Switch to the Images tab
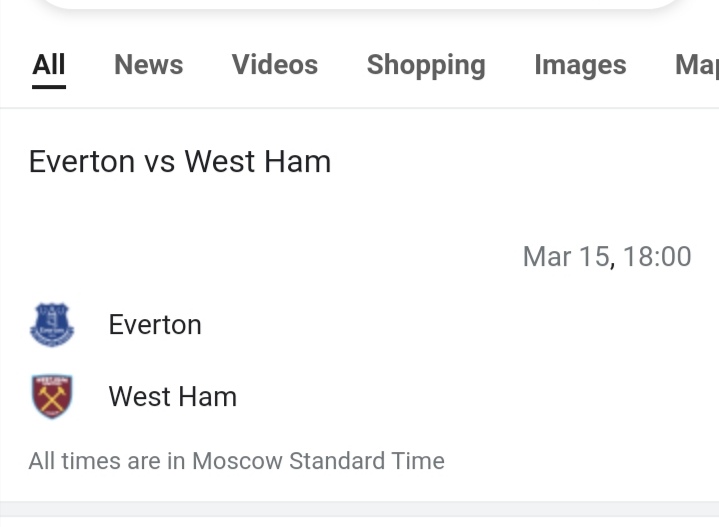 point(580,65)
